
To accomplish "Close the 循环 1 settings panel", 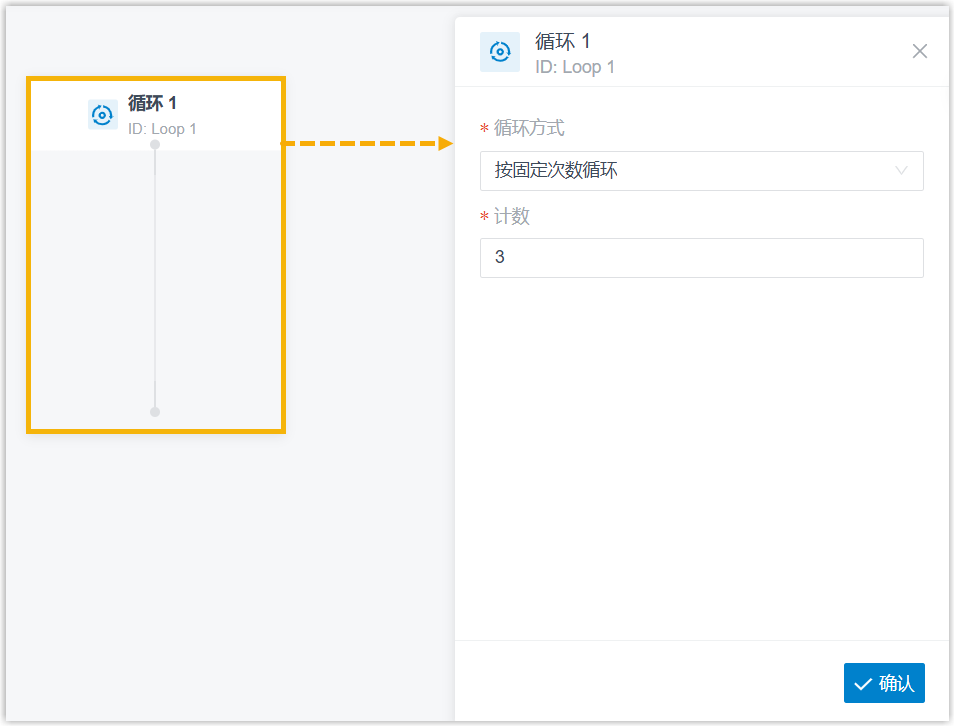I will [x=920, y=51].
